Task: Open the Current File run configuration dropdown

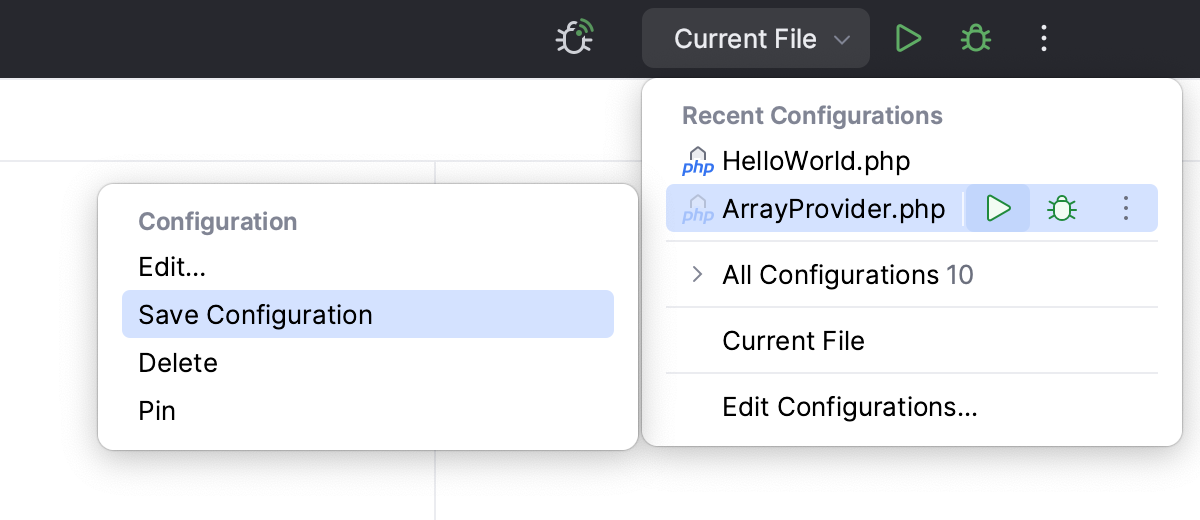Action: 756,39
